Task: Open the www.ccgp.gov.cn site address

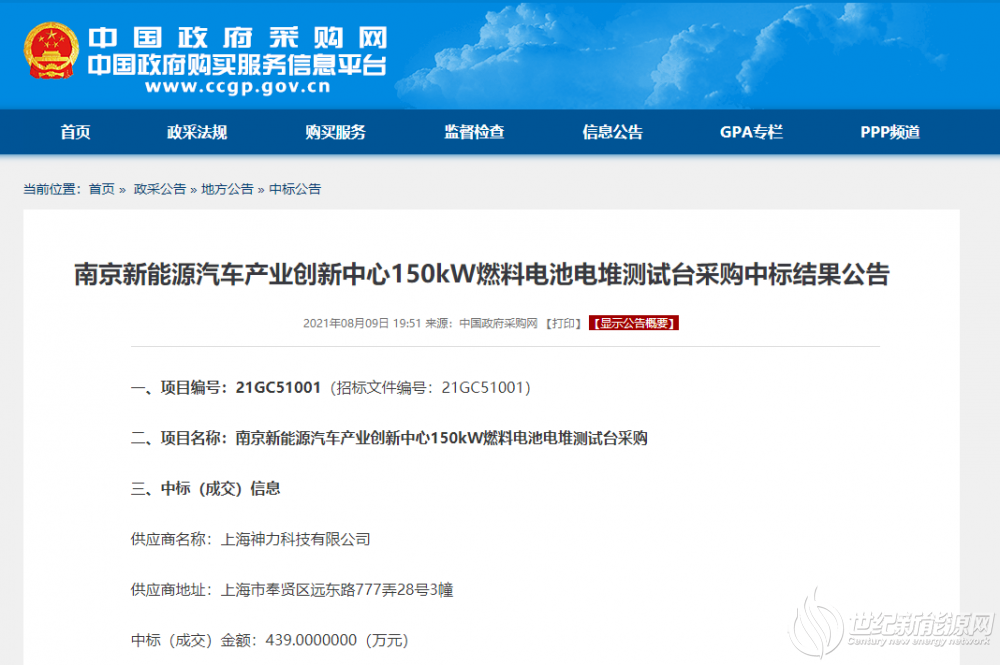Action: click(x=237, y=86)
